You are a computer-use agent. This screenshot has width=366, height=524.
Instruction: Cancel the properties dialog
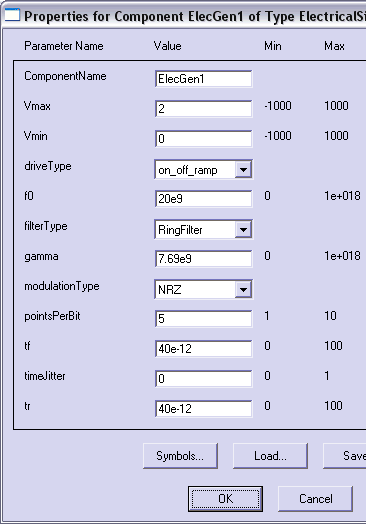click(x=315, y=499)
